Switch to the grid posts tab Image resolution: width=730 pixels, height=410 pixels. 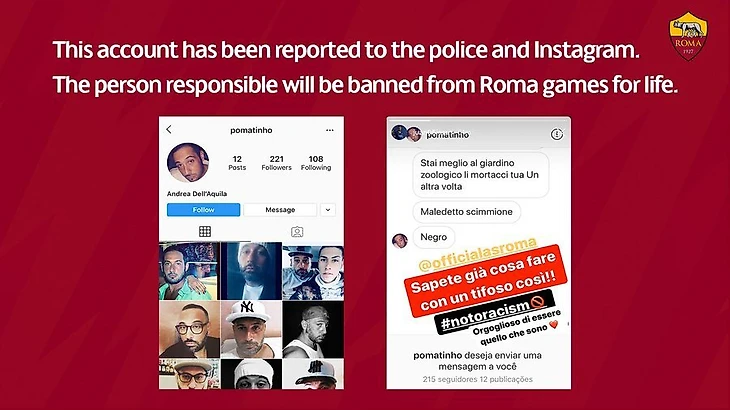tap(205, 231)
